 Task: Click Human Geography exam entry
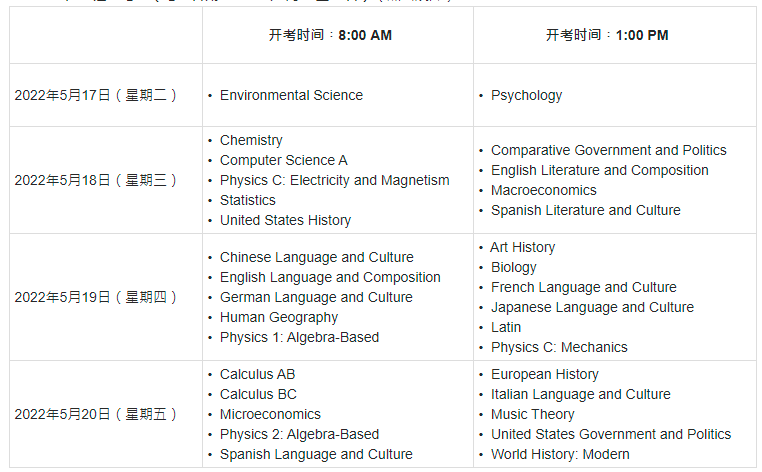[278, 317]
